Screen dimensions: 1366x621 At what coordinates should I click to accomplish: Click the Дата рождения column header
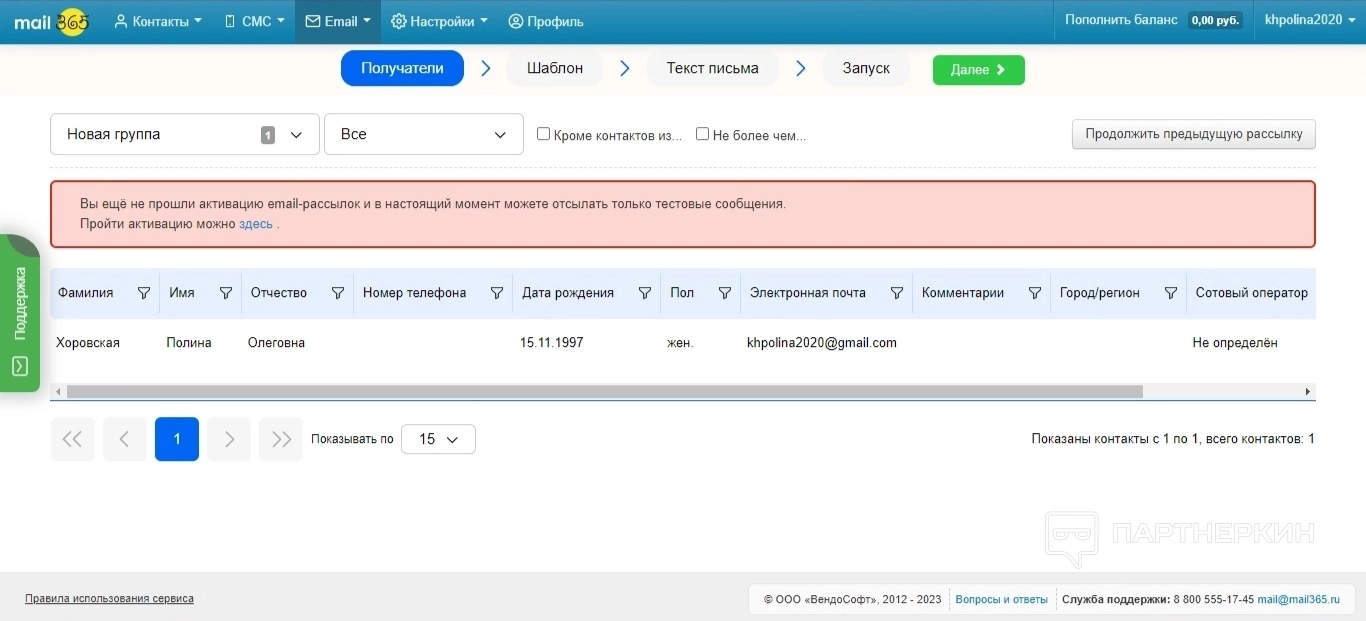point(568,293)
